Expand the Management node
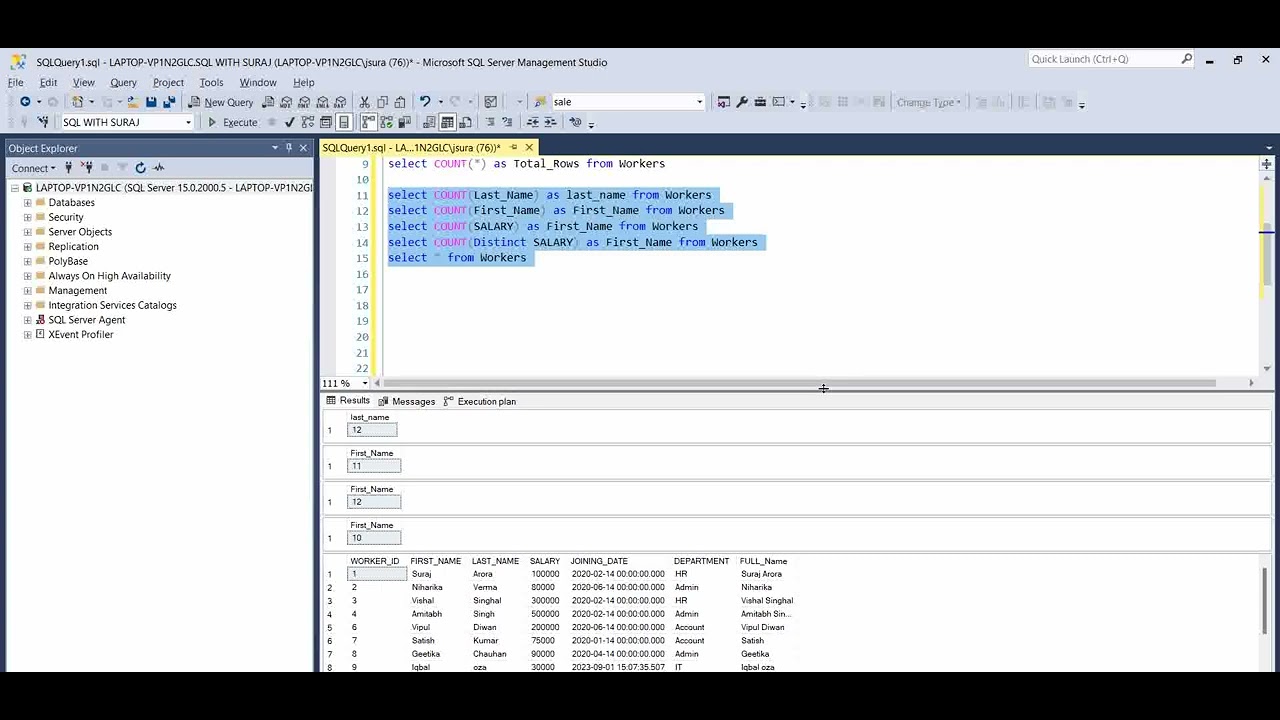 point(28,291)
